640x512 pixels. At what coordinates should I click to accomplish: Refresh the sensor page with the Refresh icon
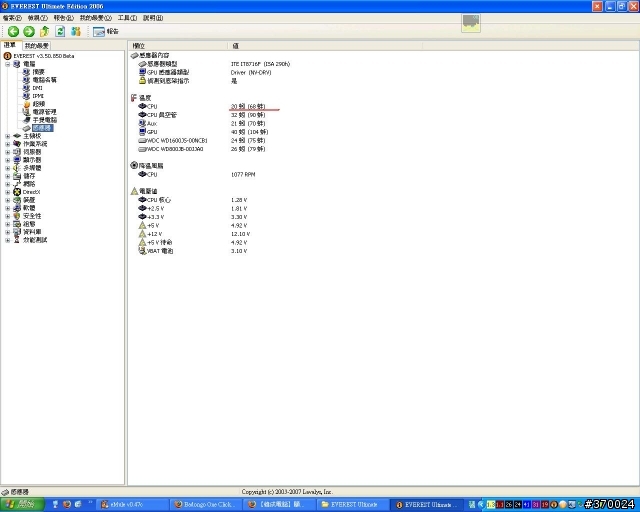tap(60, 31)
